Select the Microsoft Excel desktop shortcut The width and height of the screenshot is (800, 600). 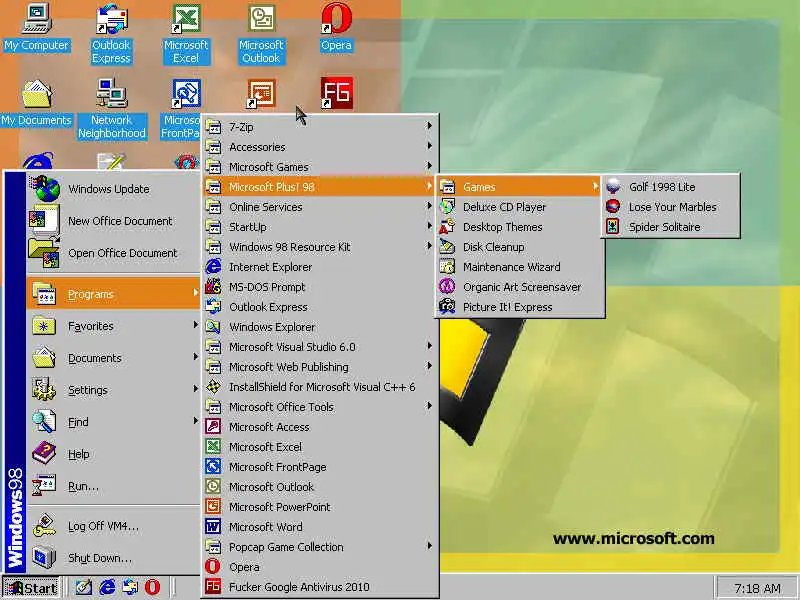coord(186,34)
